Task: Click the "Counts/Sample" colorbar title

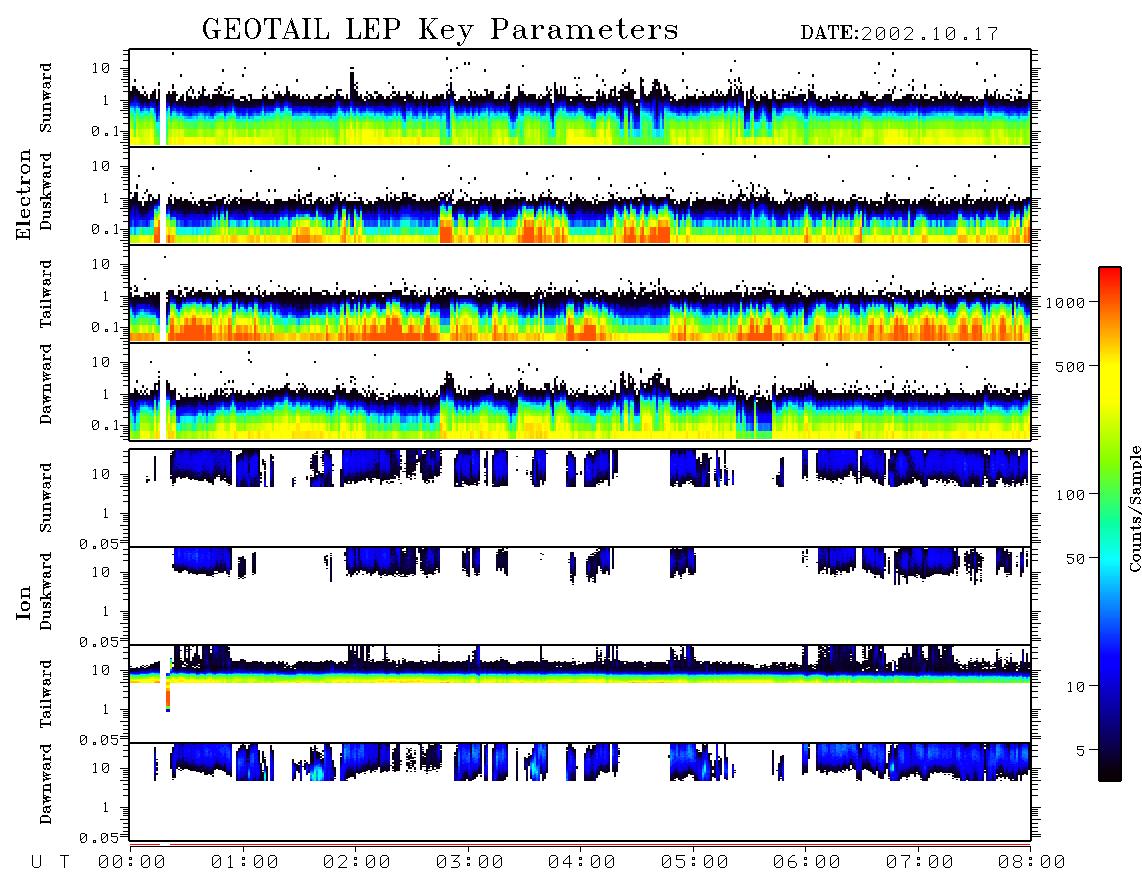Action: point(1134,508)
